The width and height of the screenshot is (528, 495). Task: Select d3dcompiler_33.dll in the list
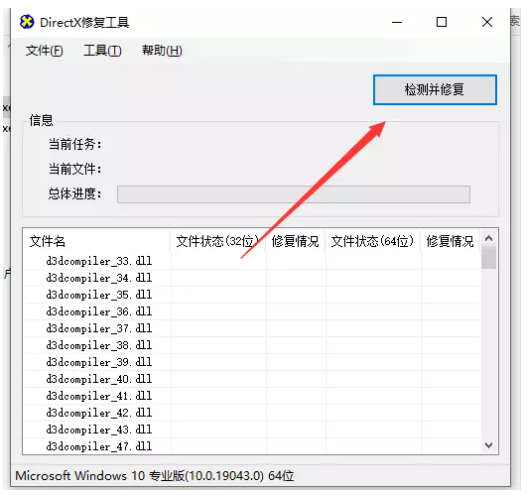coord(99,261)
